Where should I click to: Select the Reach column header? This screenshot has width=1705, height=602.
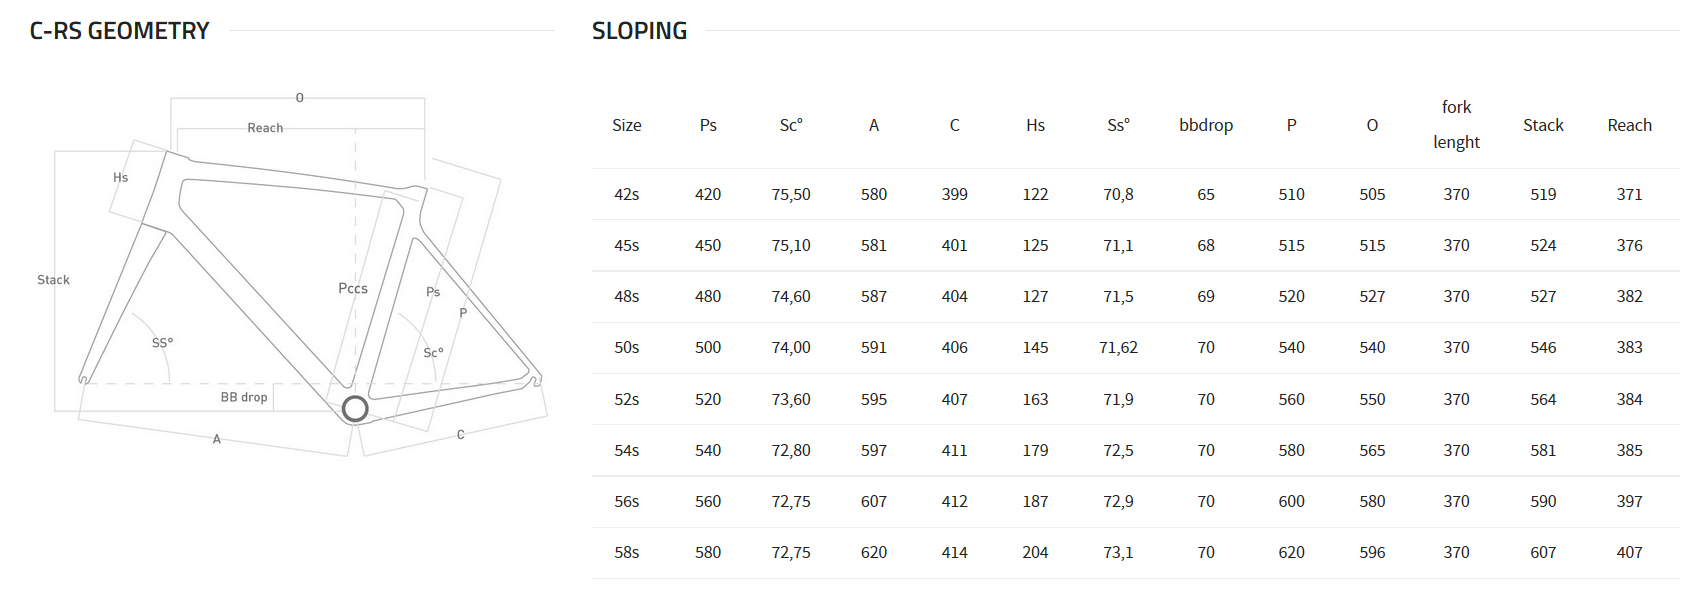pyautogui.click(x=1630, y=125)
